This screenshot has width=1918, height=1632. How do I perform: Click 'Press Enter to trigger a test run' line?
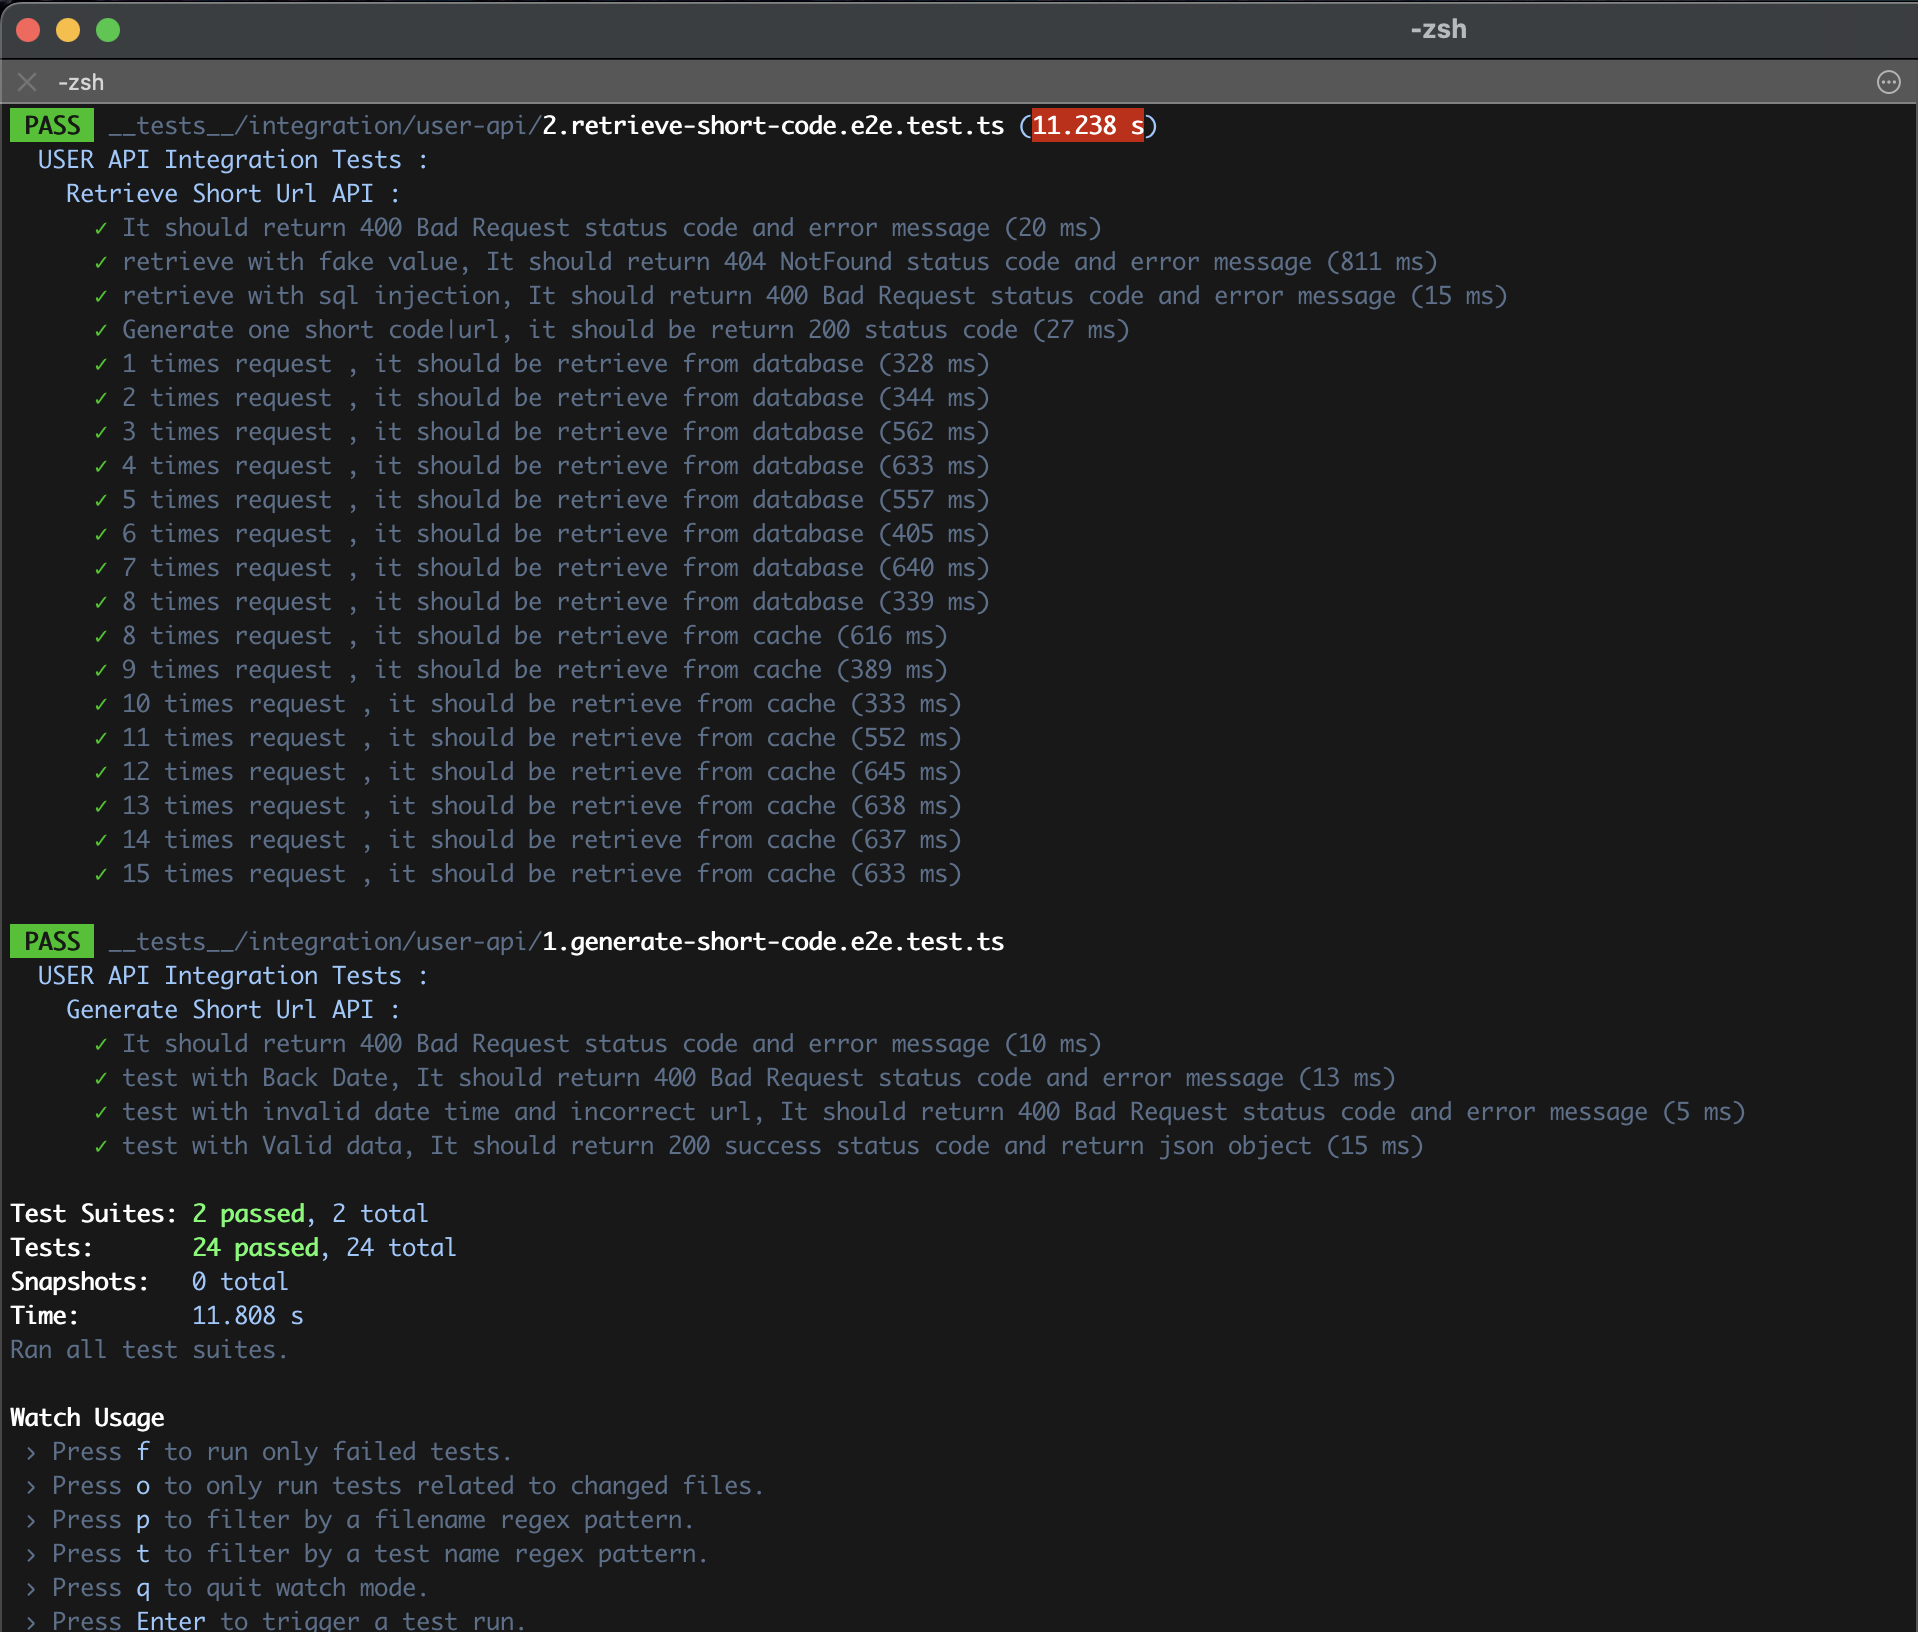click(x=276, y=1620)
